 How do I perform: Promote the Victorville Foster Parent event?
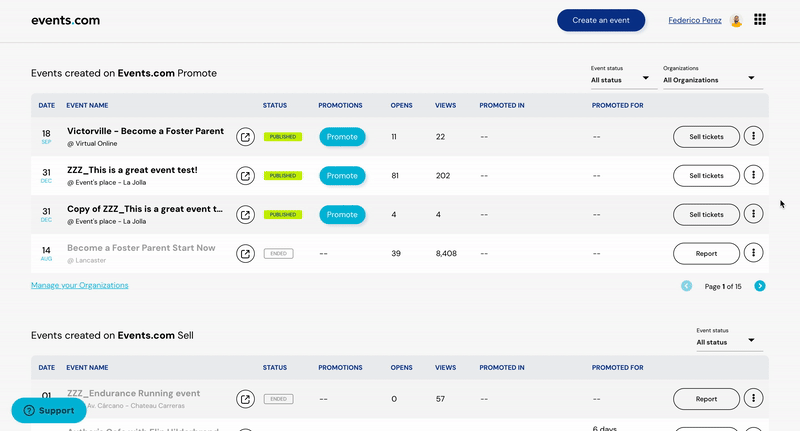pyautogui.click(x=342, y=137)
